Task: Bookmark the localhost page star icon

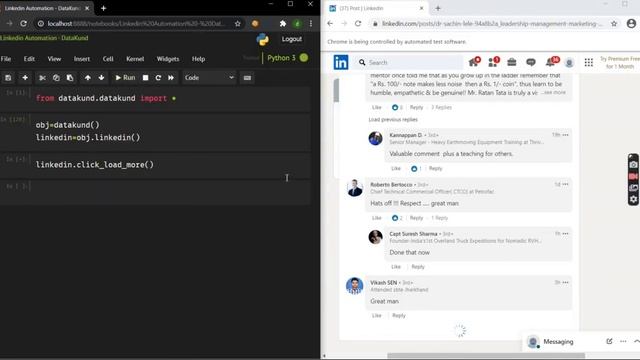Action: (238, 24)
